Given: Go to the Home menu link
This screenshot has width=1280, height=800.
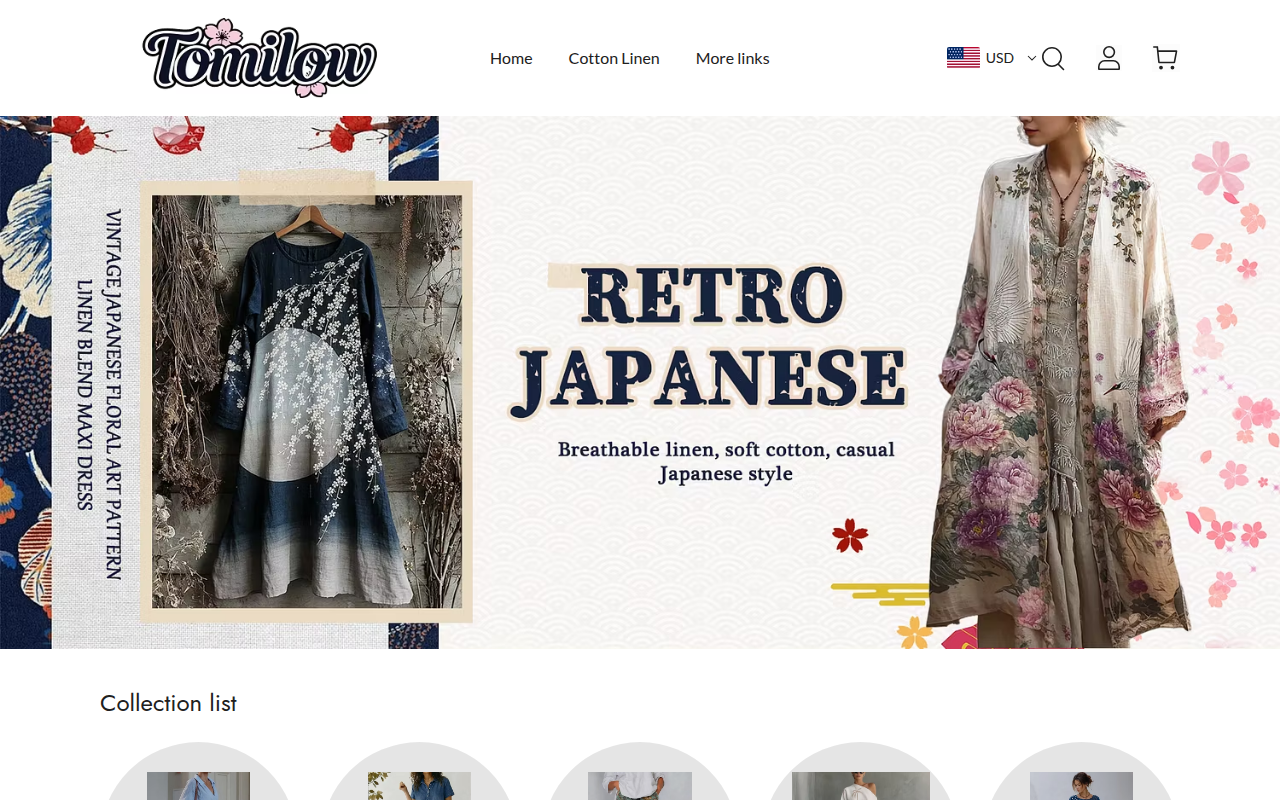Looking at the screenshot, I should (x=511, y=58).
